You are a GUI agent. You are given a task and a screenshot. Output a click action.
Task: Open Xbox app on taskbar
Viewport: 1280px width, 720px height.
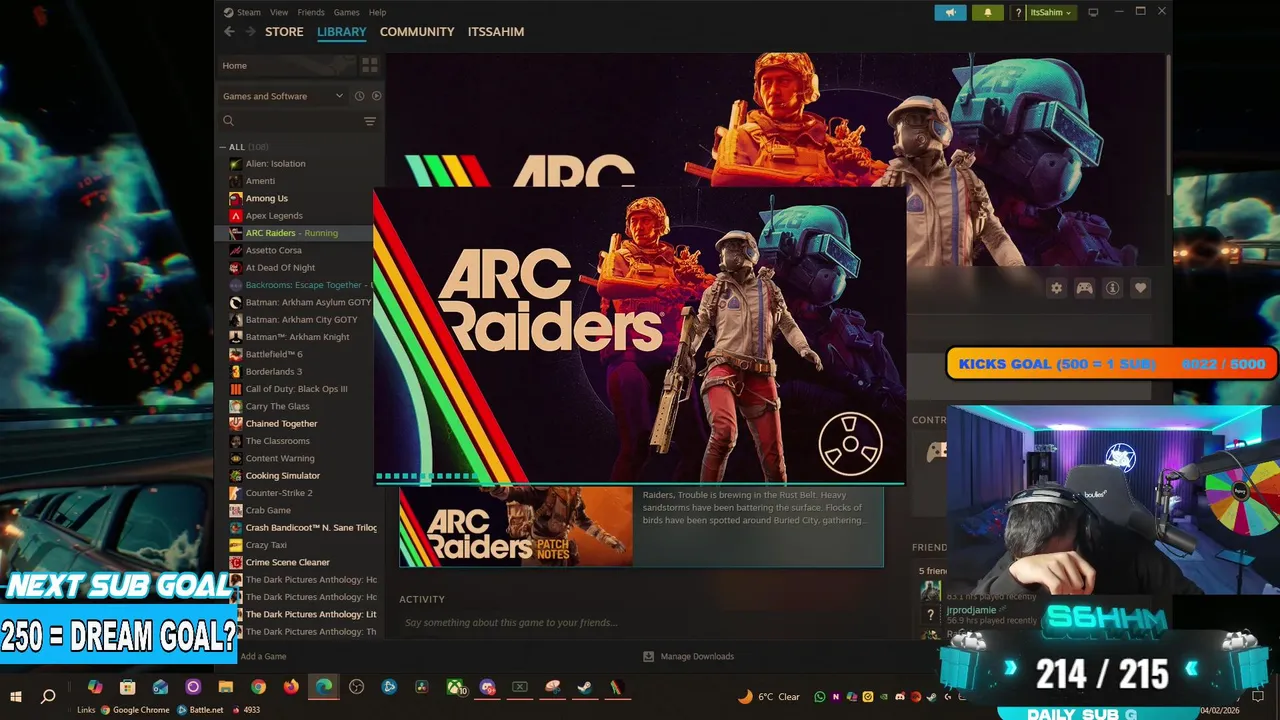455,688
